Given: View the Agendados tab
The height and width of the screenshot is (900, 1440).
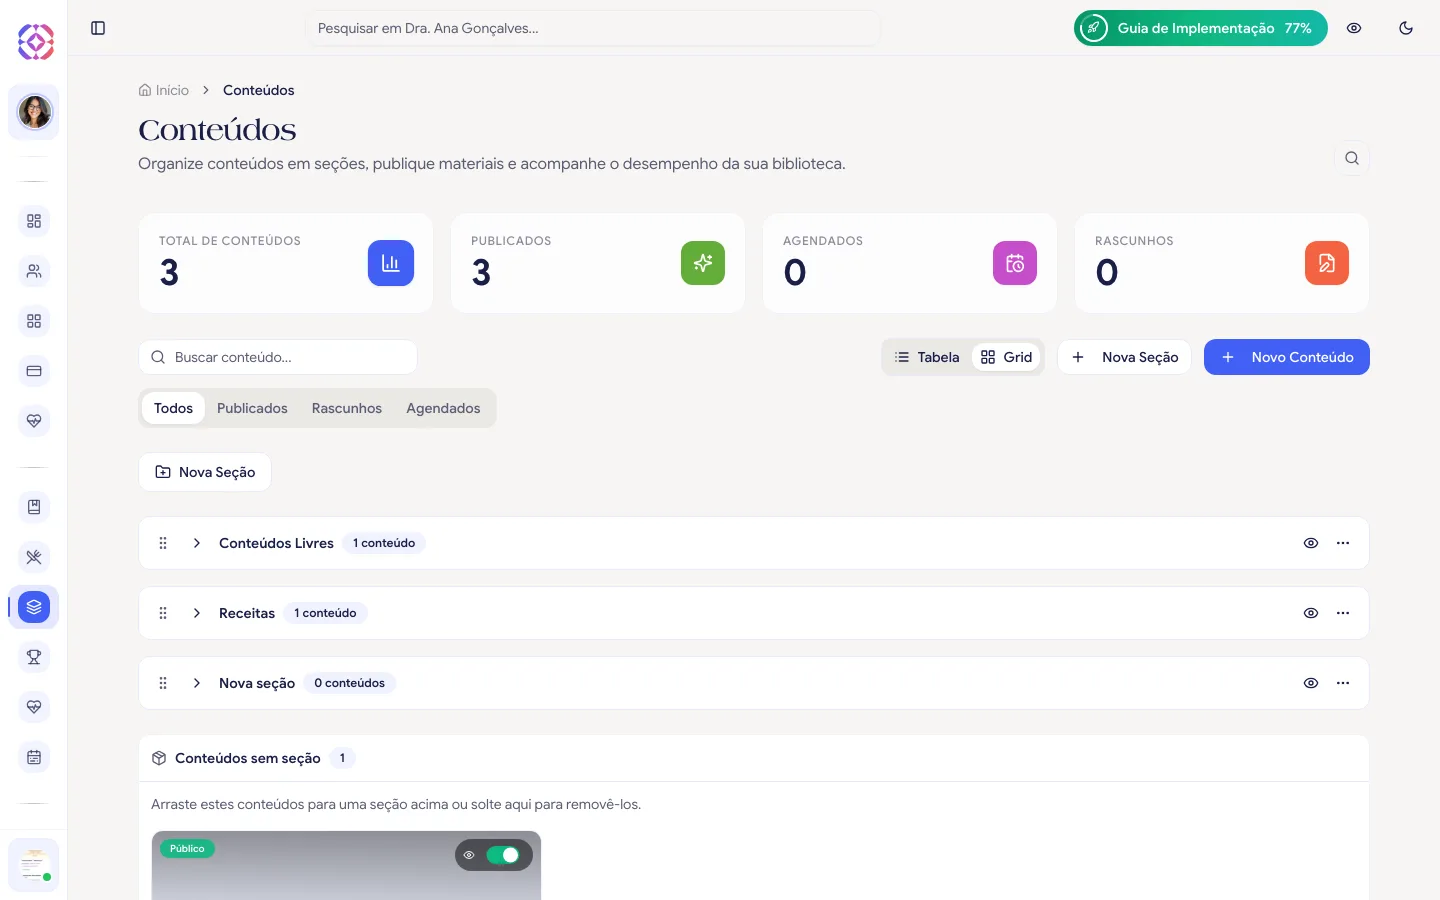Looking at the screenshot, I should point(443,408).
